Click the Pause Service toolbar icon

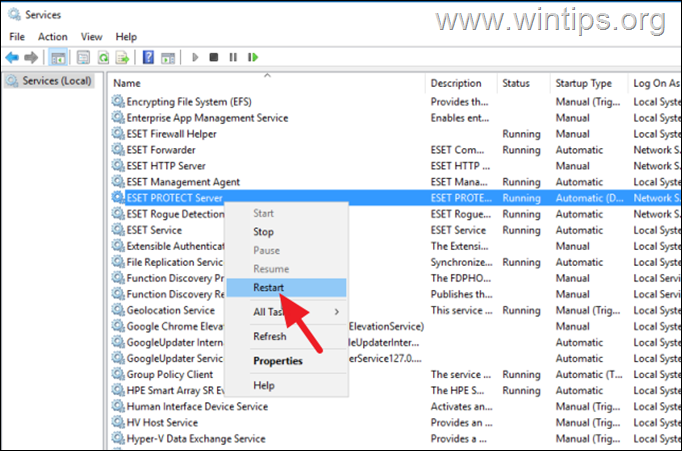[x=233, y=57]
